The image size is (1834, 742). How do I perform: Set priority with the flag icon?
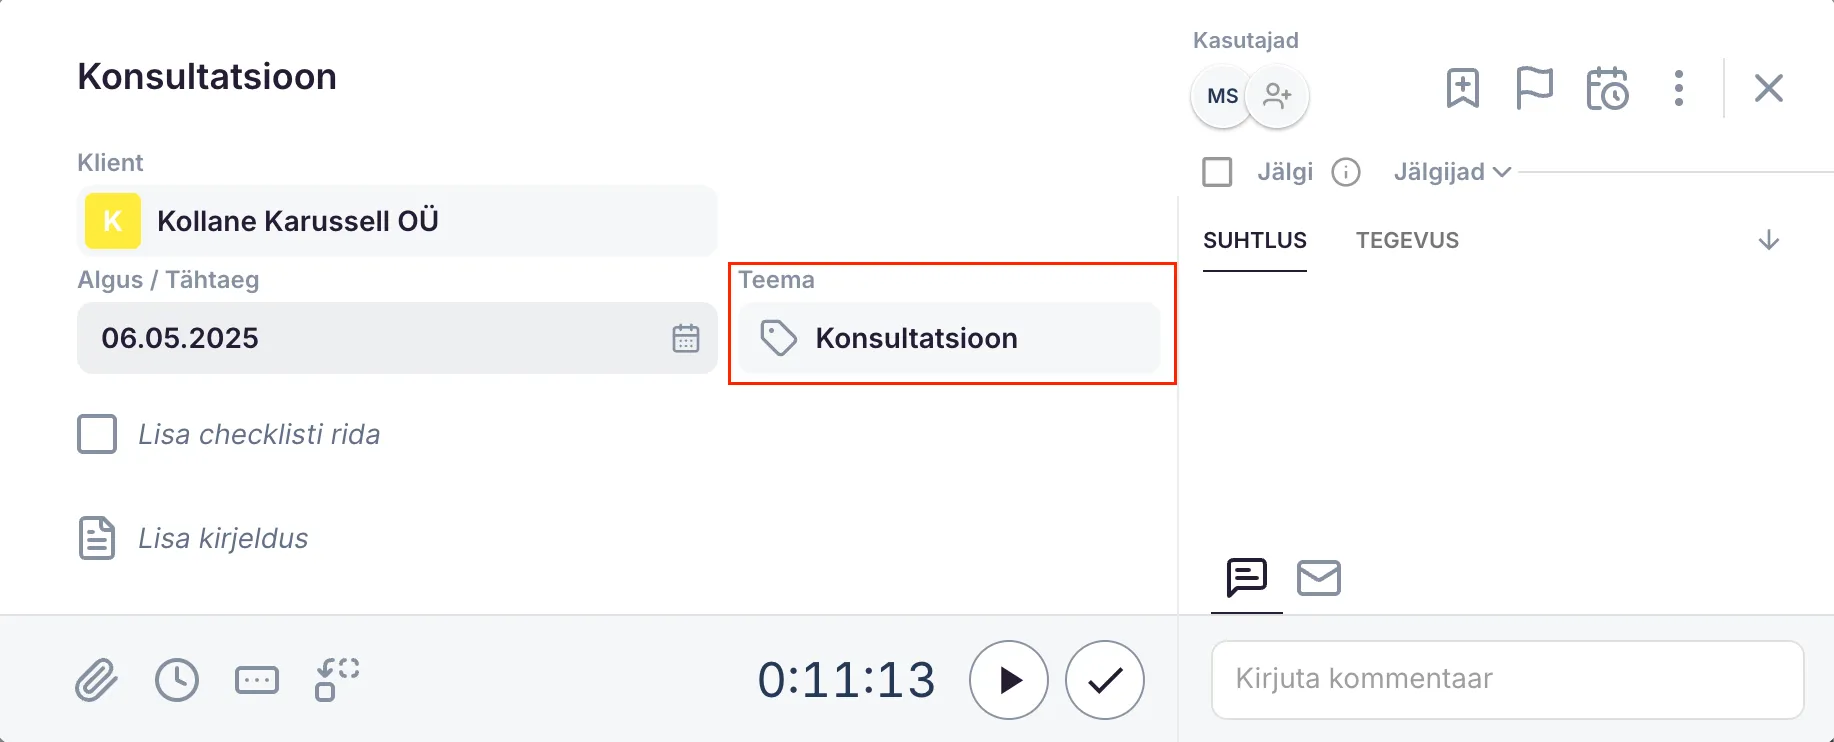click(1534, 88)
